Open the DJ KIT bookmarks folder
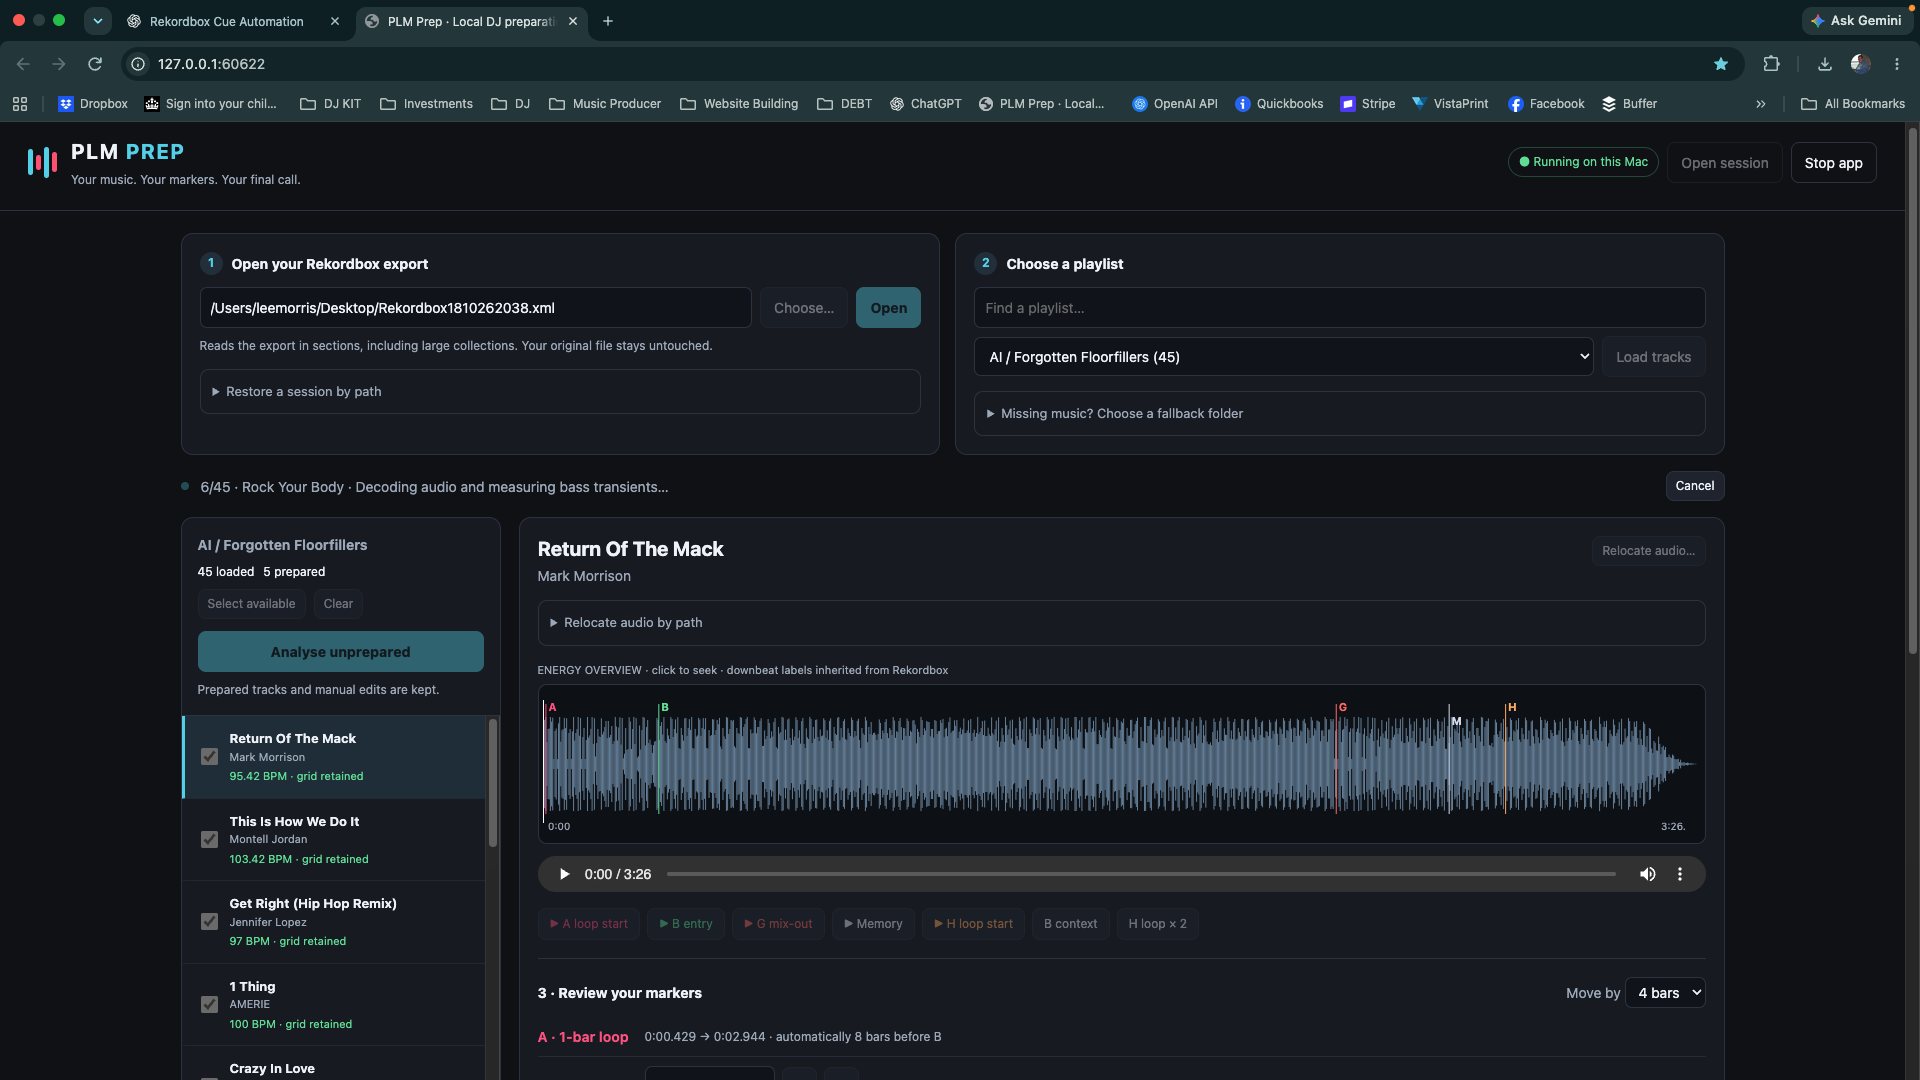This screenshot has height=1080, width=1920. [330, 104]
